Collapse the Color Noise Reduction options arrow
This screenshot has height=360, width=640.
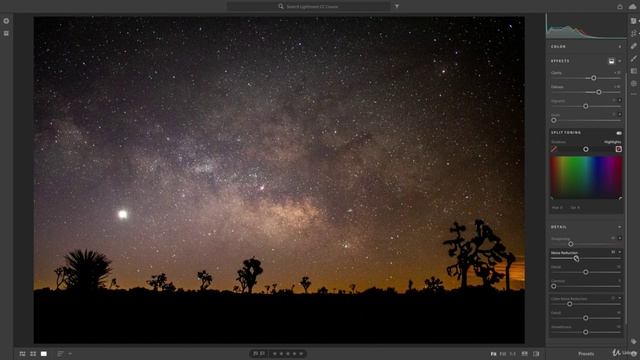point(620,298)
